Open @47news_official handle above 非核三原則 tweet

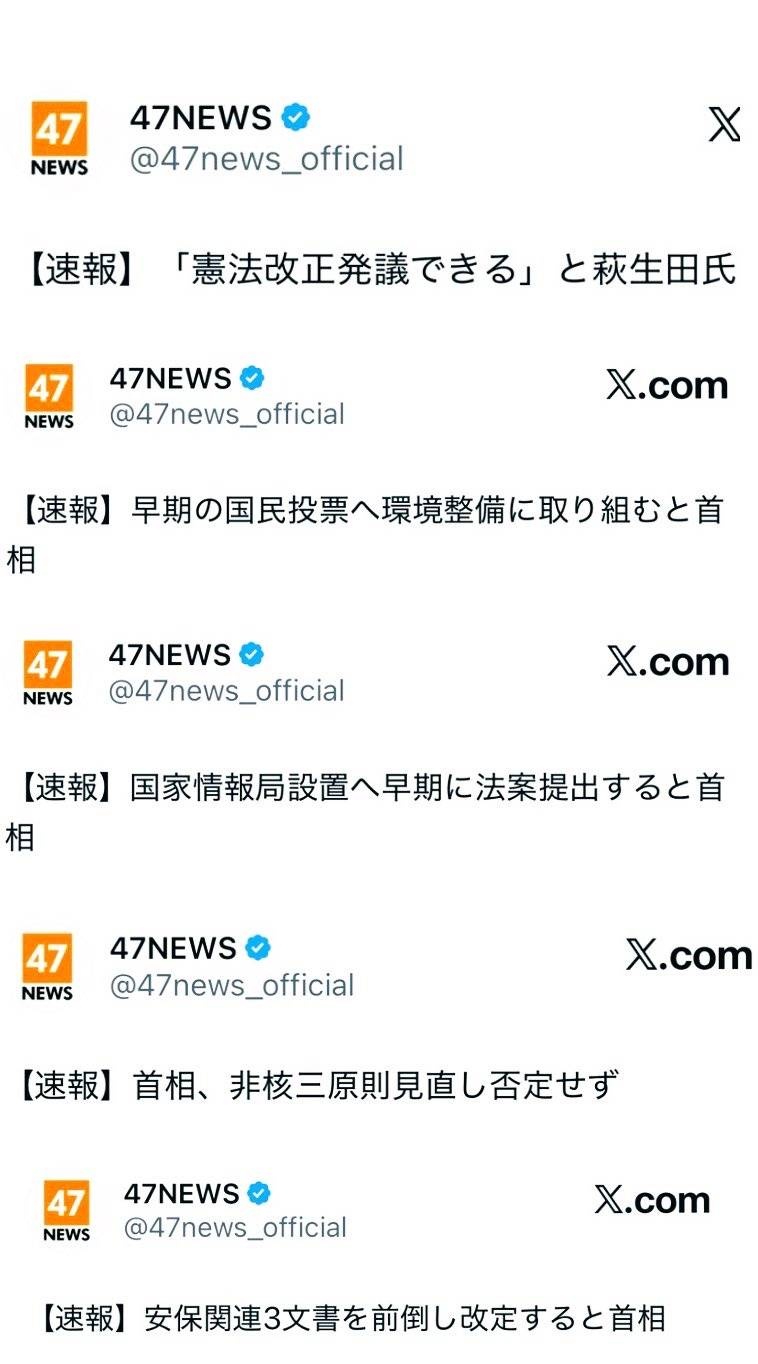pos(232,985)
